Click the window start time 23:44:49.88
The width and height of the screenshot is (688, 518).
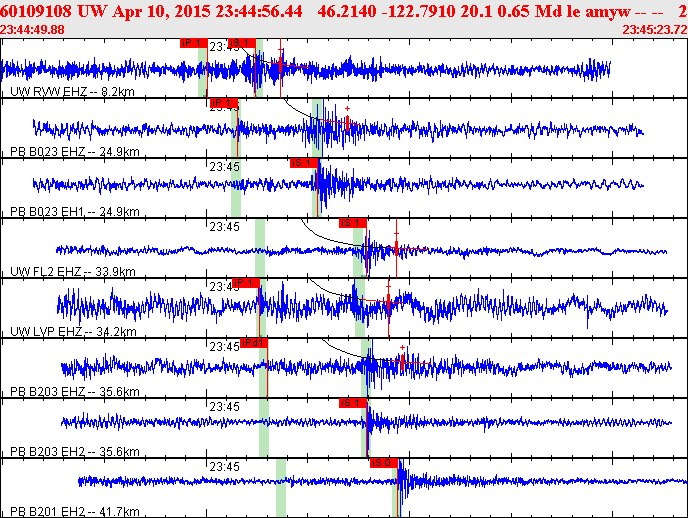(32, 30)
